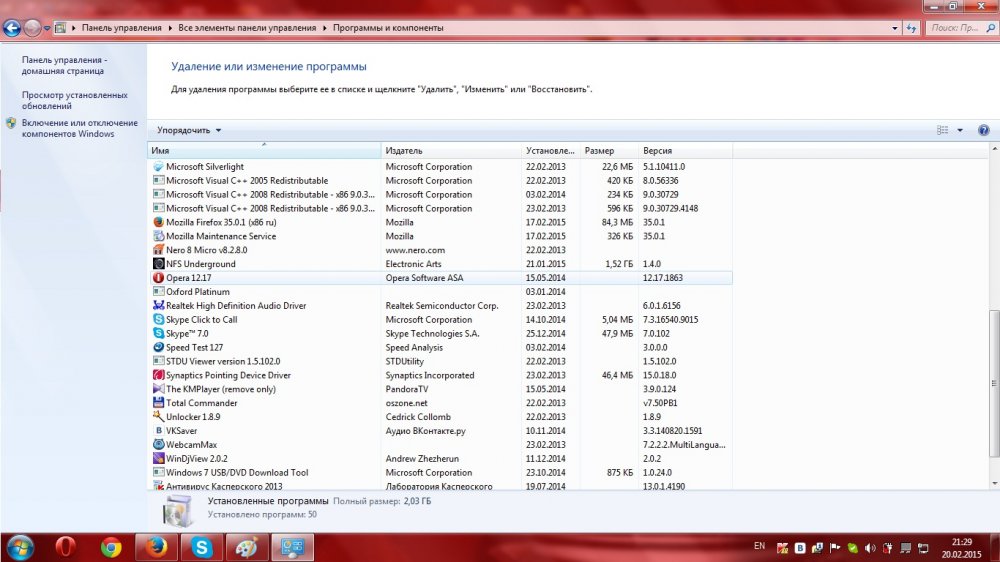1000x562 pixels.
Task: Click the volume speaker tray icon
Action: 870,548
